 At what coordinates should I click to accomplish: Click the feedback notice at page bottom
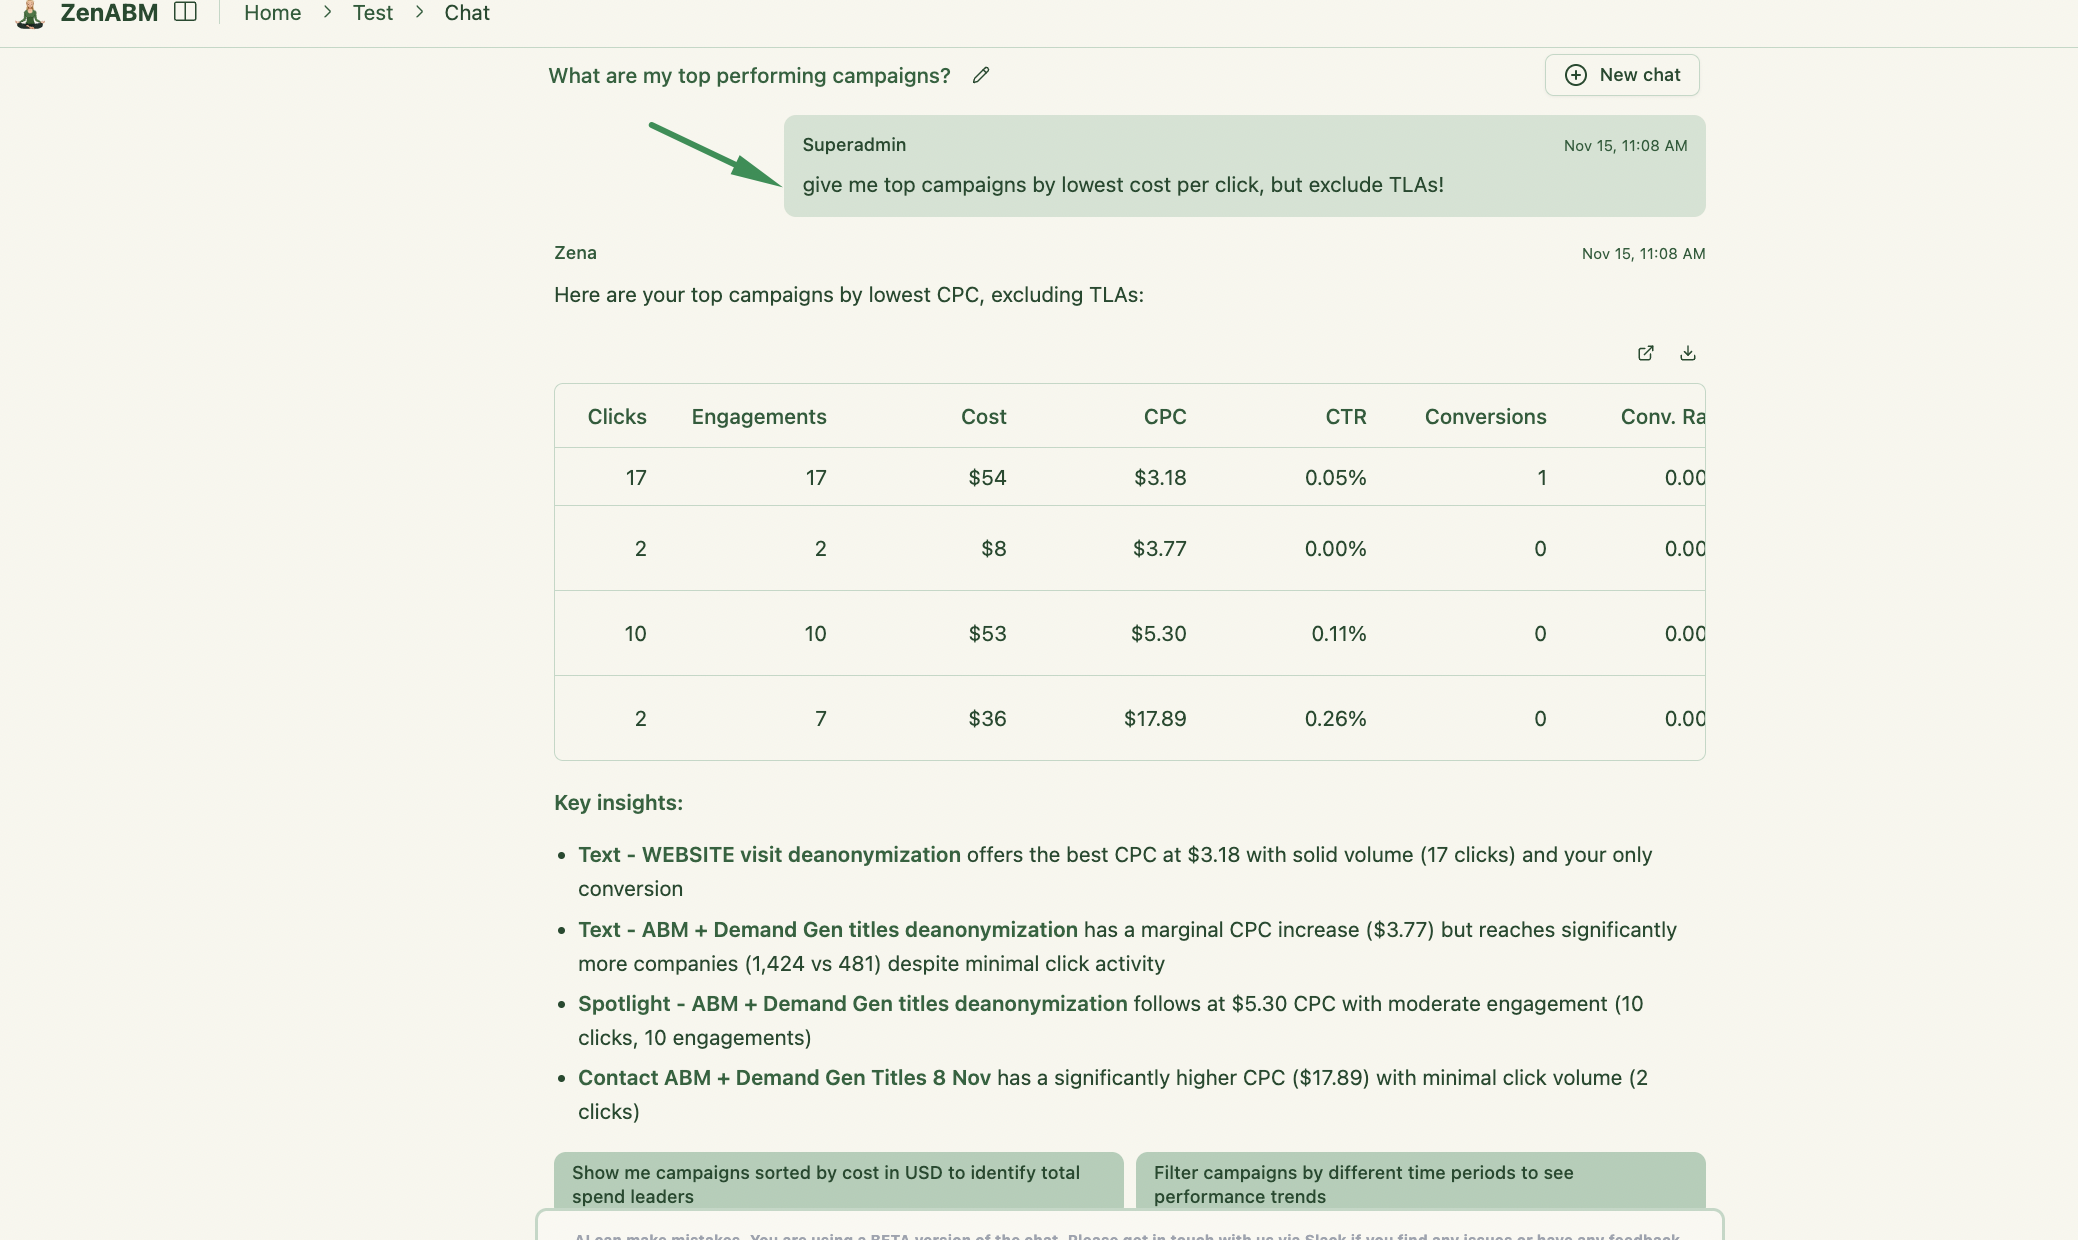pyautogui.click(x=1128, y=1235)
